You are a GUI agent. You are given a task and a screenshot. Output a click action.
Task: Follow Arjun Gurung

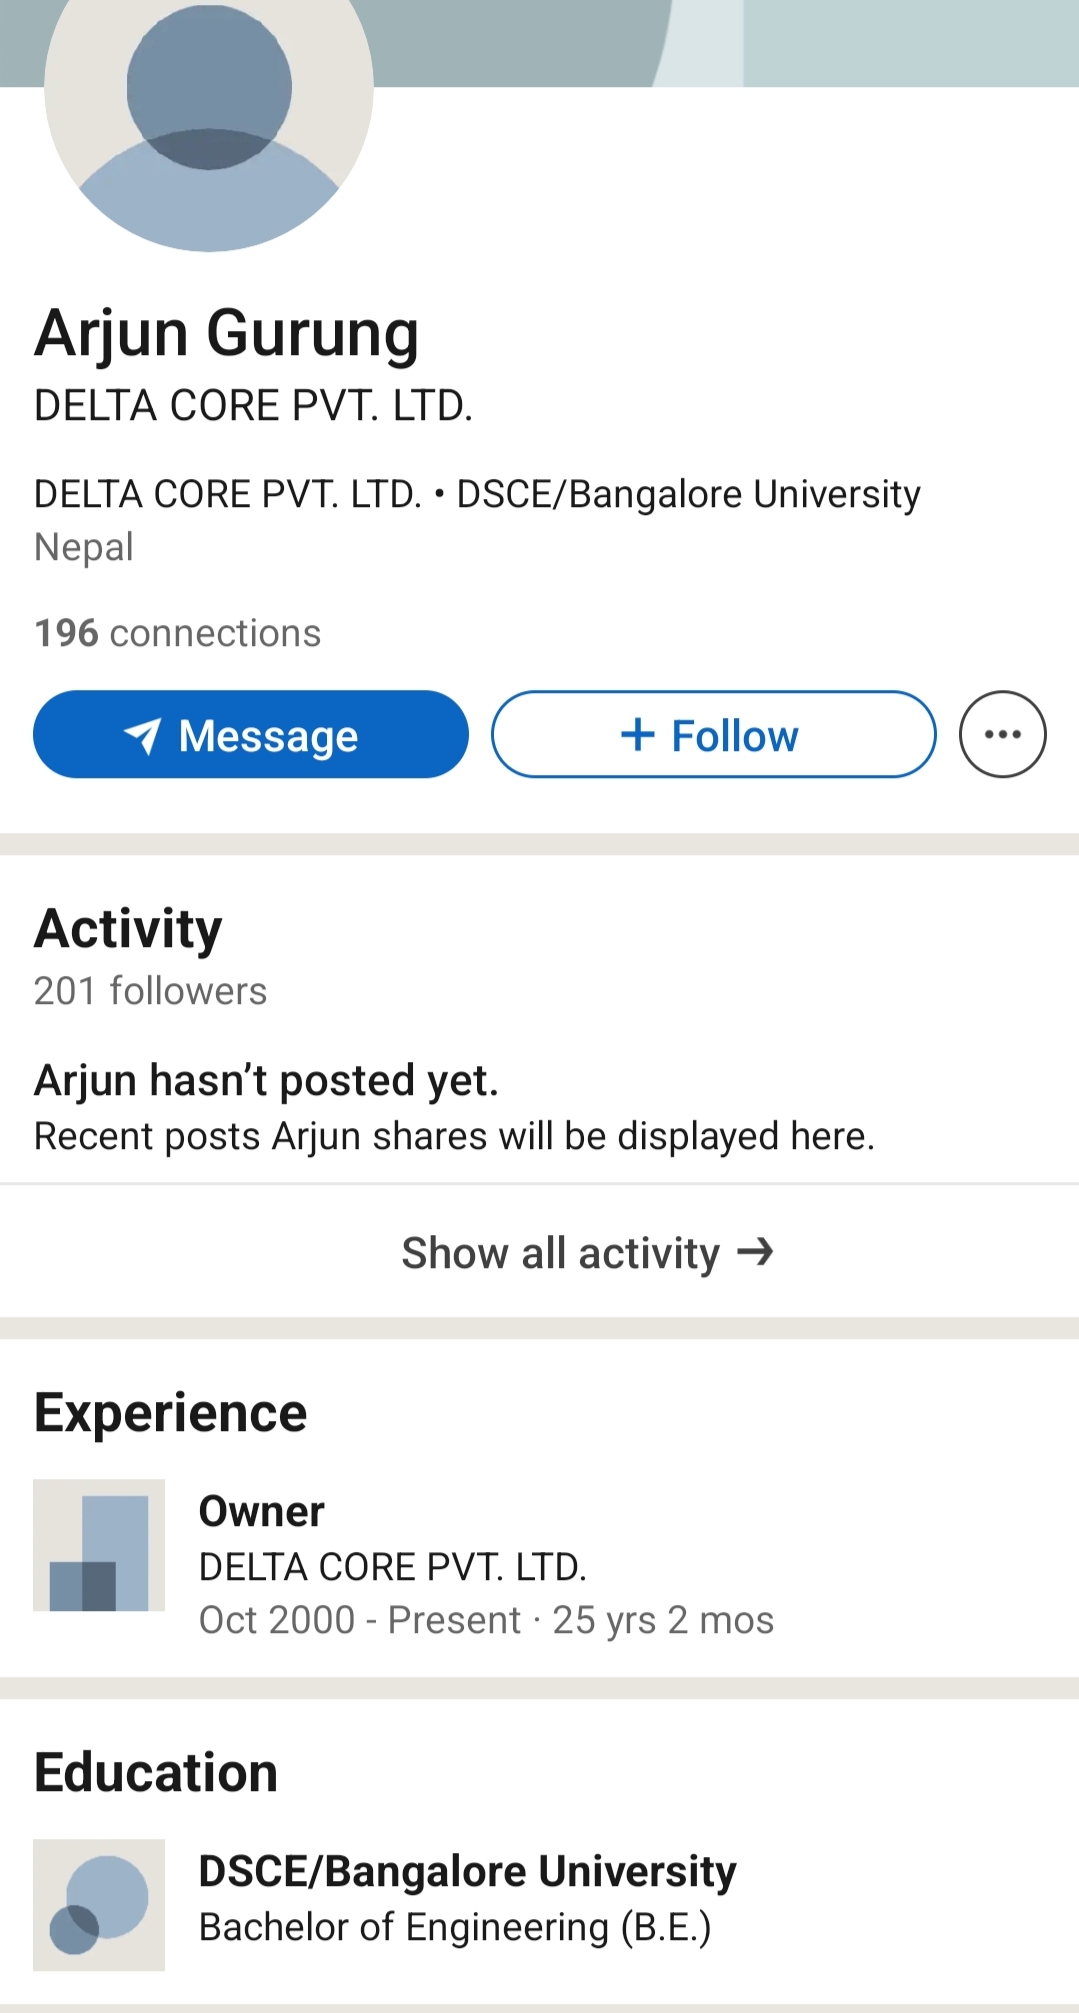[713, 735]
